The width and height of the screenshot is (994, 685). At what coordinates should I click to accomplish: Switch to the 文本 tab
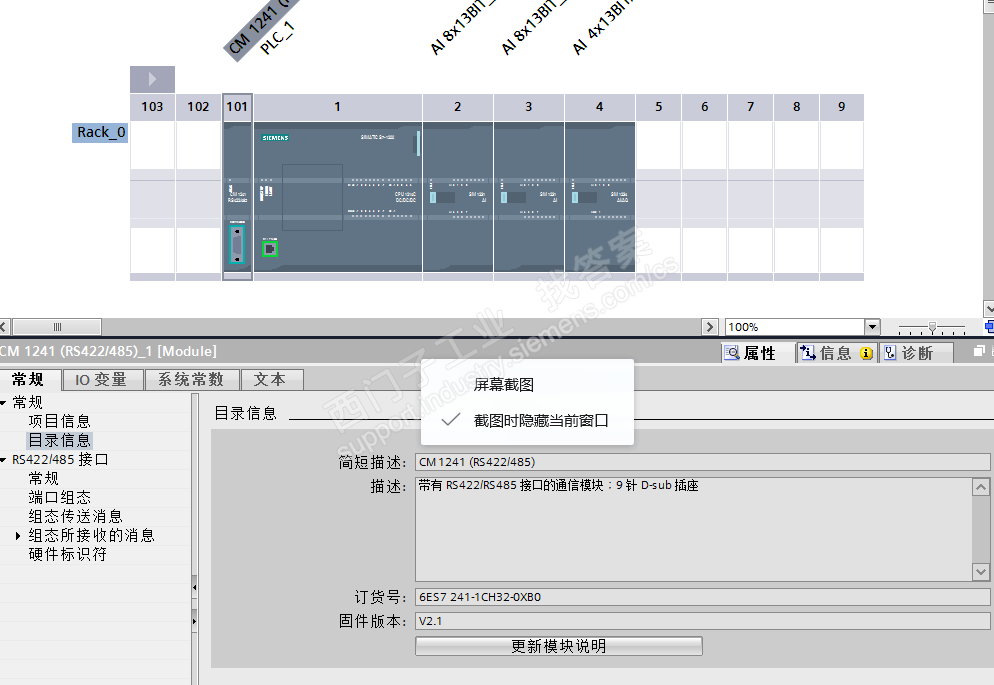point(270,380)
